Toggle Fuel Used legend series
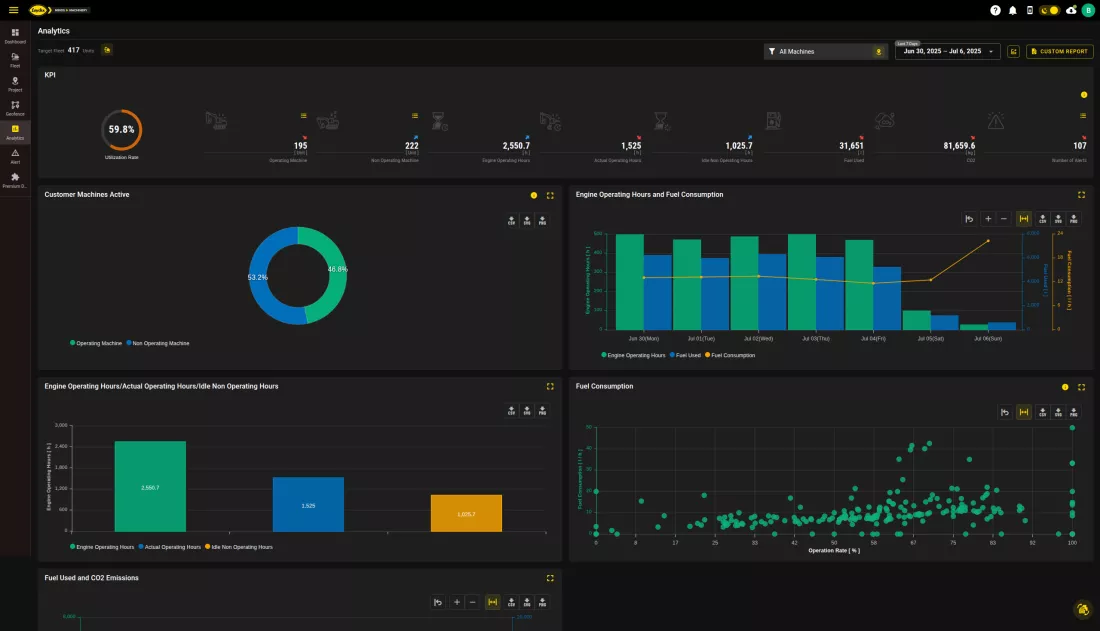The width and height of the screenshot is (1100, 631). pos(685,355)
